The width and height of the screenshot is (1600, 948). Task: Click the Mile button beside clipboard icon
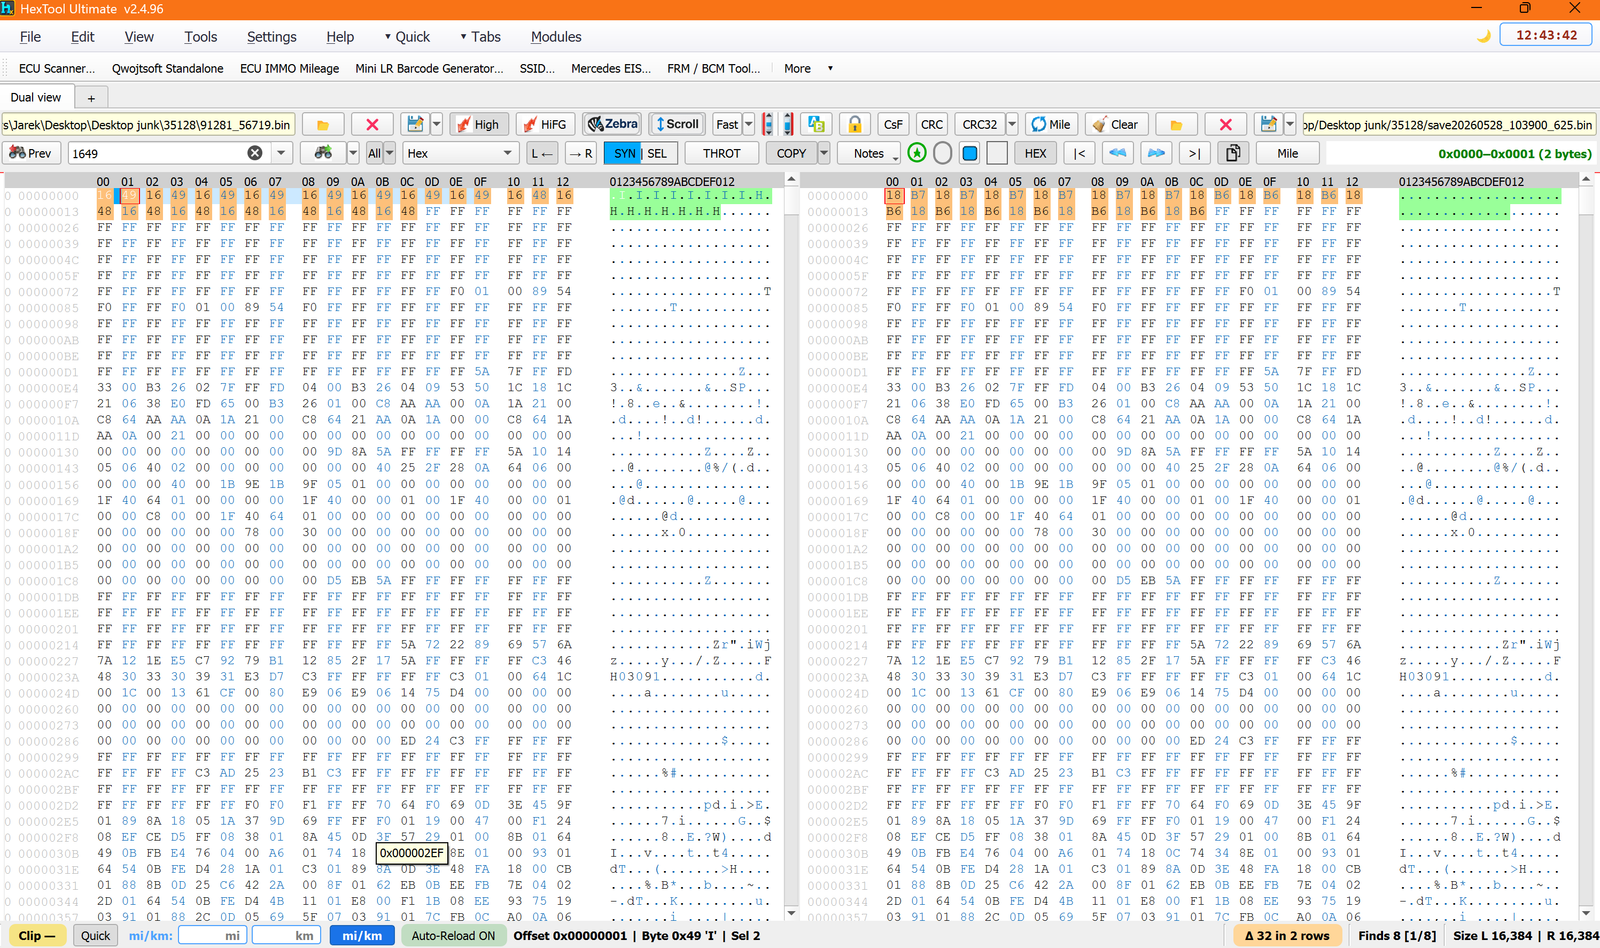pos(1288,153)
